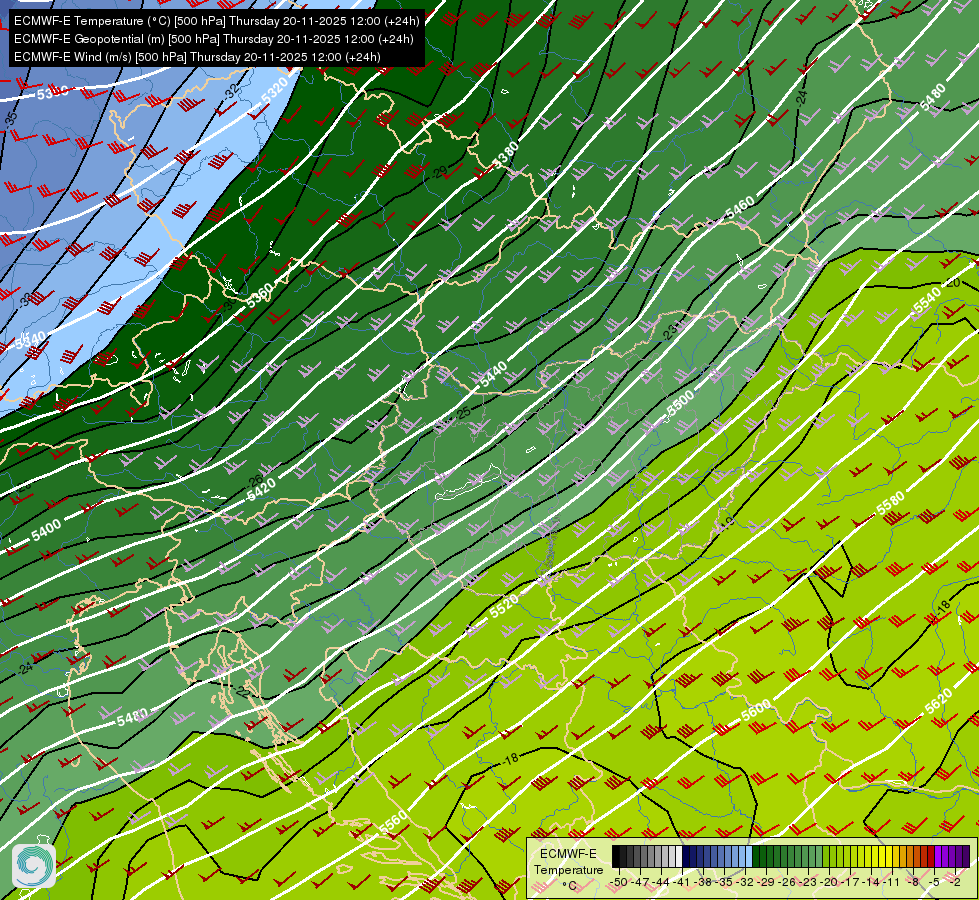The height and width of the screenshot is (900, 979).
Task: Click the 5500 geopotential contour label
Action: pos(681,403)
